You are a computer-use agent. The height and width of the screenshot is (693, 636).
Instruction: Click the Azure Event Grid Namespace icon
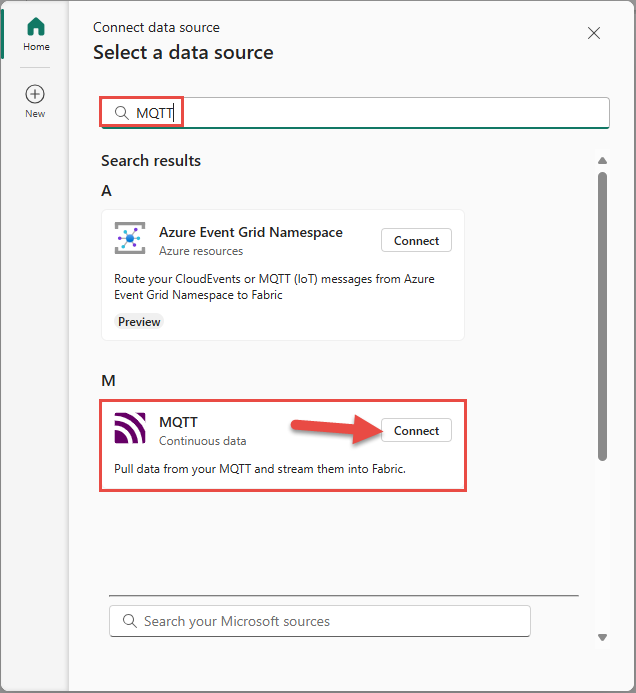click(x=130, y=240)
